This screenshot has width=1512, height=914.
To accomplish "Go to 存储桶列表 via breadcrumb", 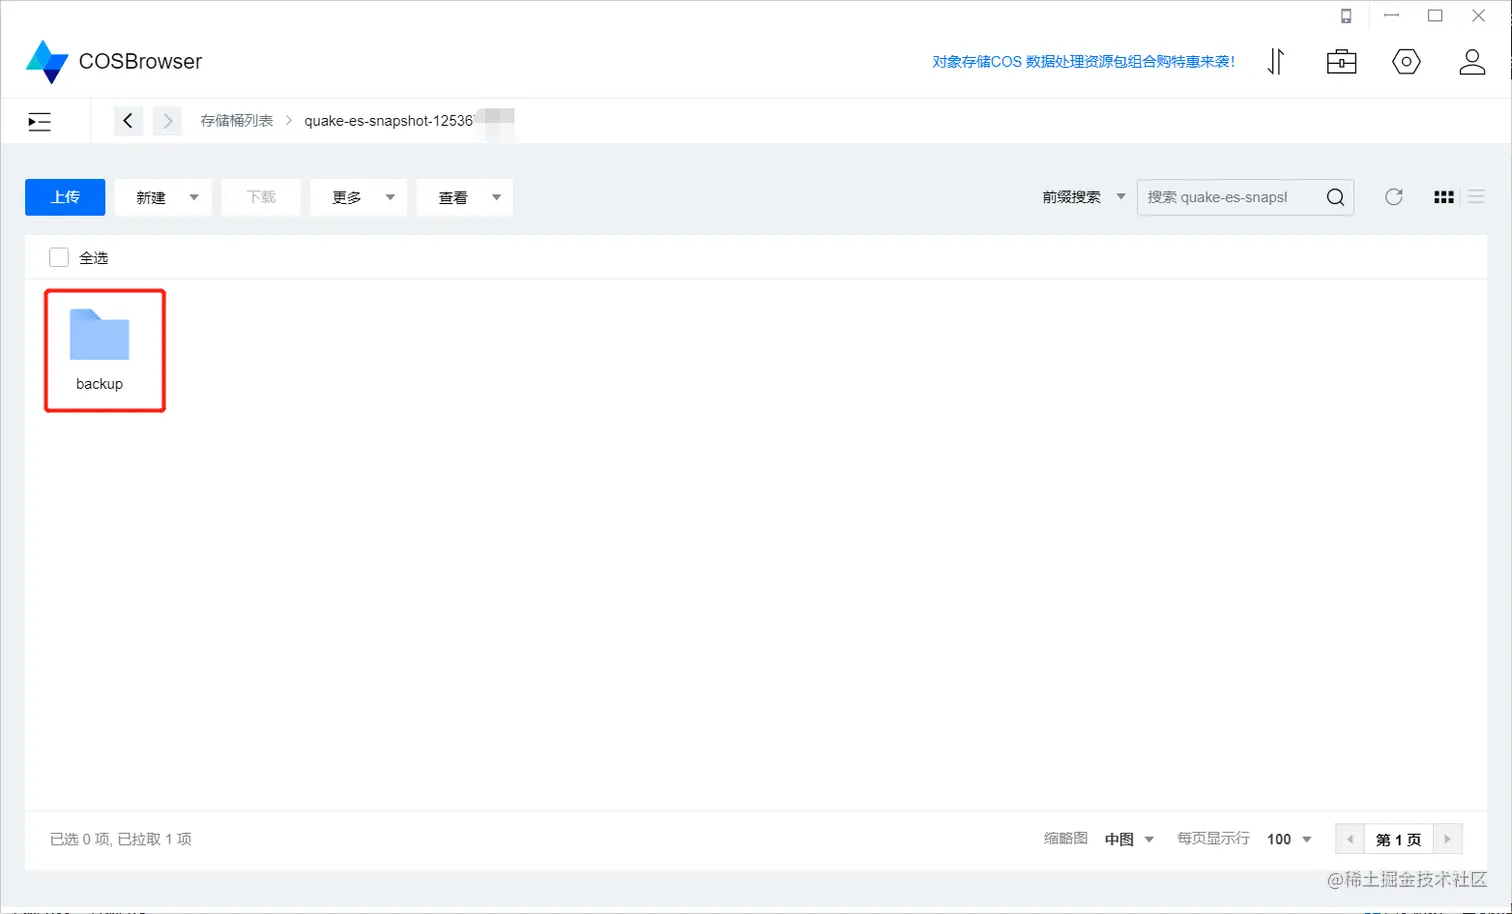I will click(237, 120).
